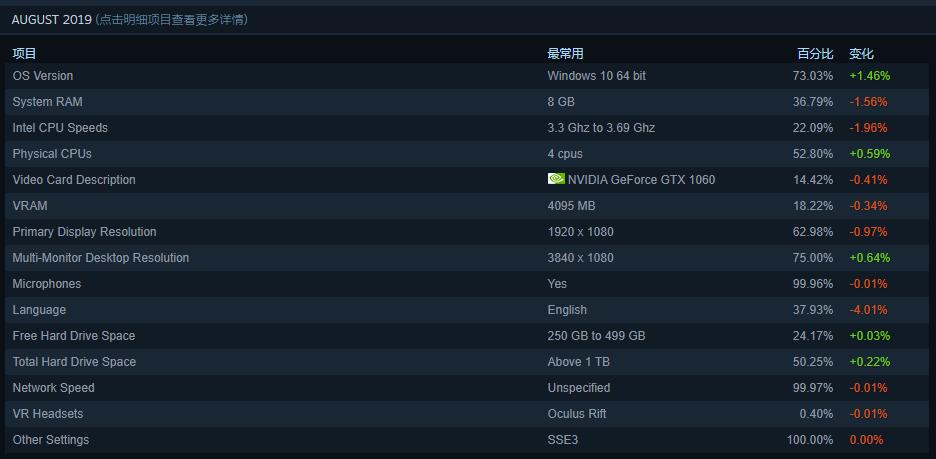Click the Windows 10 64 bit value
936x459 pixels.
pyautogui.click(x=596, y=76)
